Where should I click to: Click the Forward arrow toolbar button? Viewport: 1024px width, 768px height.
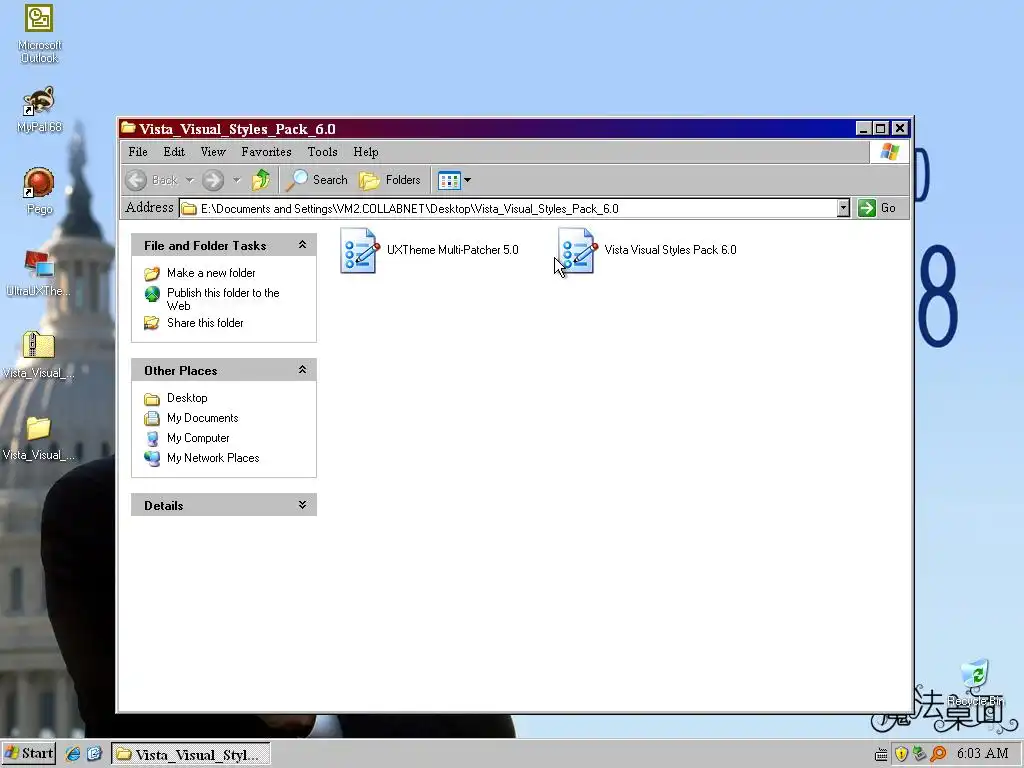click(213, 180)
